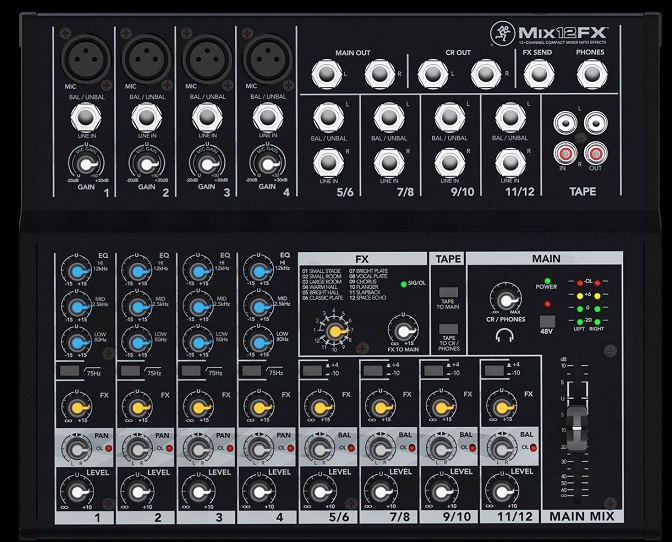672x542 pixels.
Task: Click the MAIN OUT left jack
Action: coord(325,73)
